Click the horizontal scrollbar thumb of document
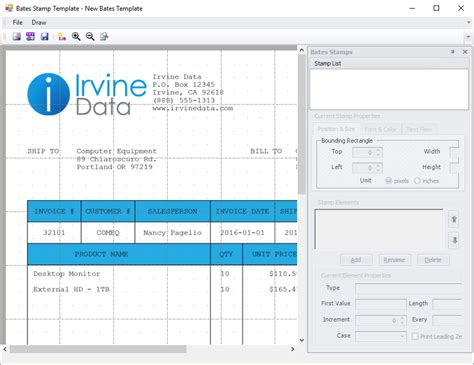Image resolution: width=474 pixels, height=365 pixels. tap(98, 349)
